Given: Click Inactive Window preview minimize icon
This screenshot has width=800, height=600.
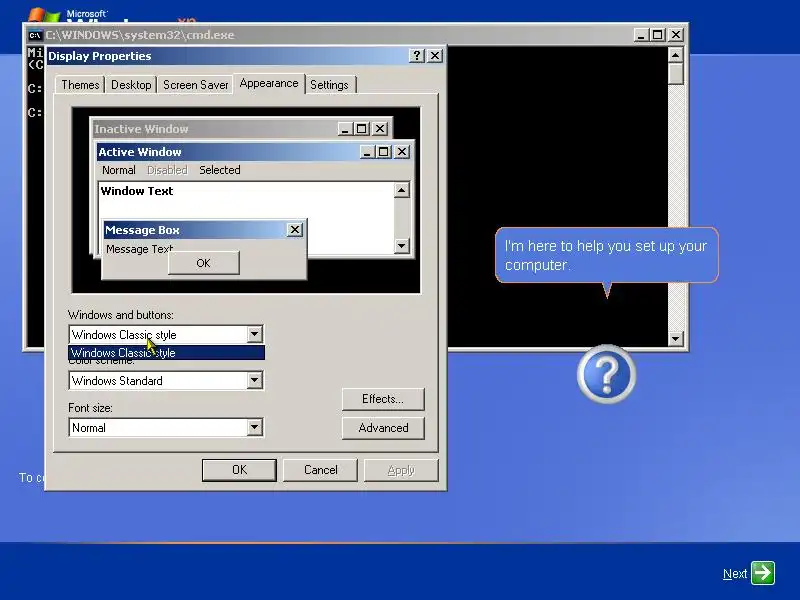Looking at the screenshot, I should click(345, 129).
